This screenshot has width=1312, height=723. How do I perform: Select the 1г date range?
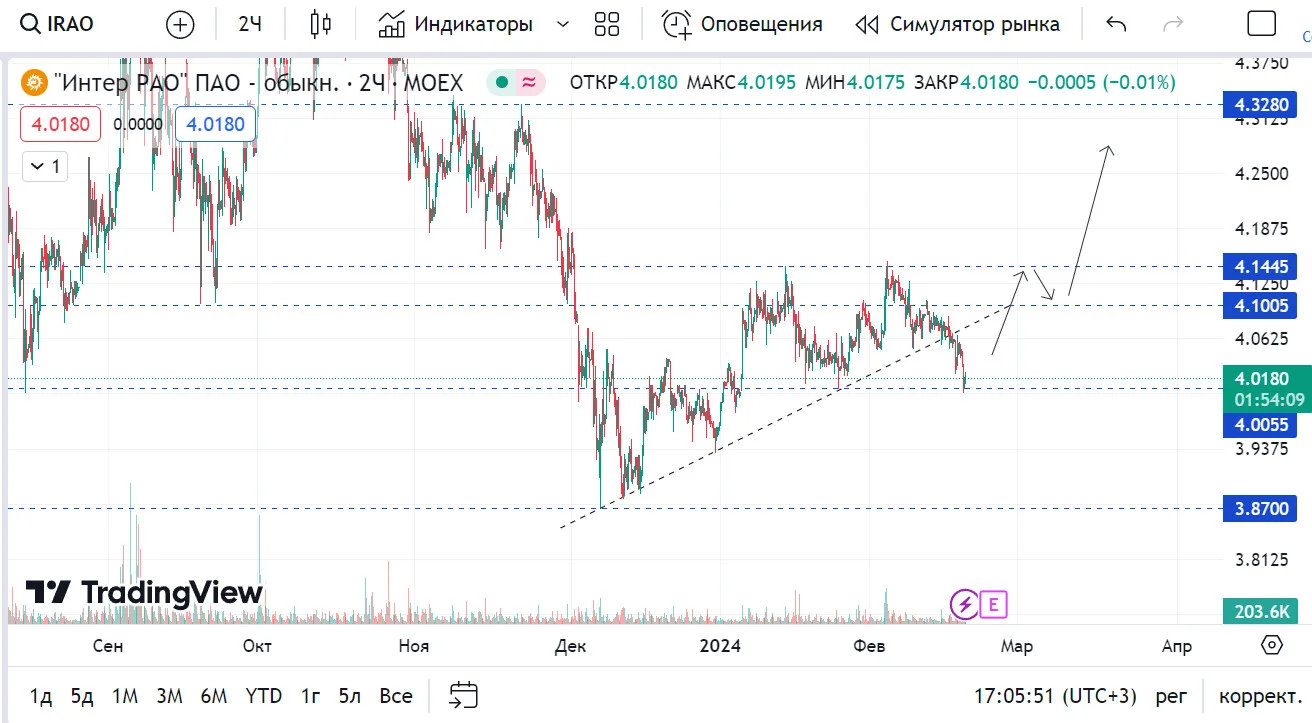311,696
